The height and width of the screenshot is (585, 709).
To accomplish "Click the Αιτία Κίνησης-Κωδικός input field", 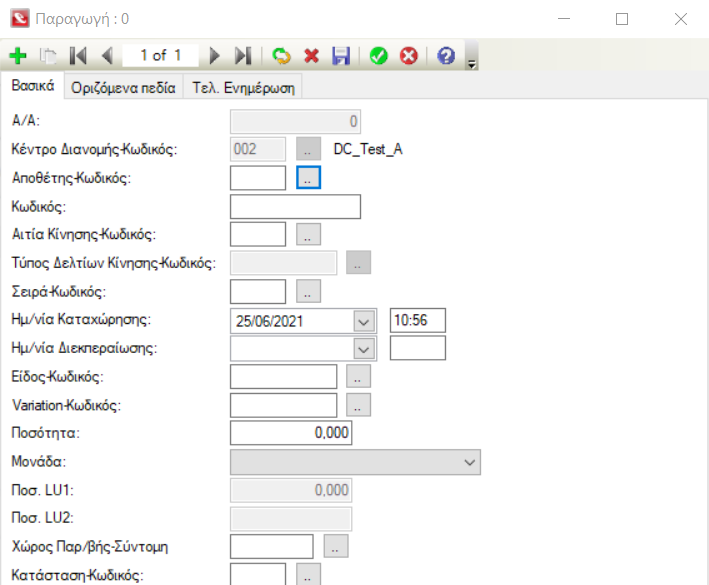I will point(258,234).
